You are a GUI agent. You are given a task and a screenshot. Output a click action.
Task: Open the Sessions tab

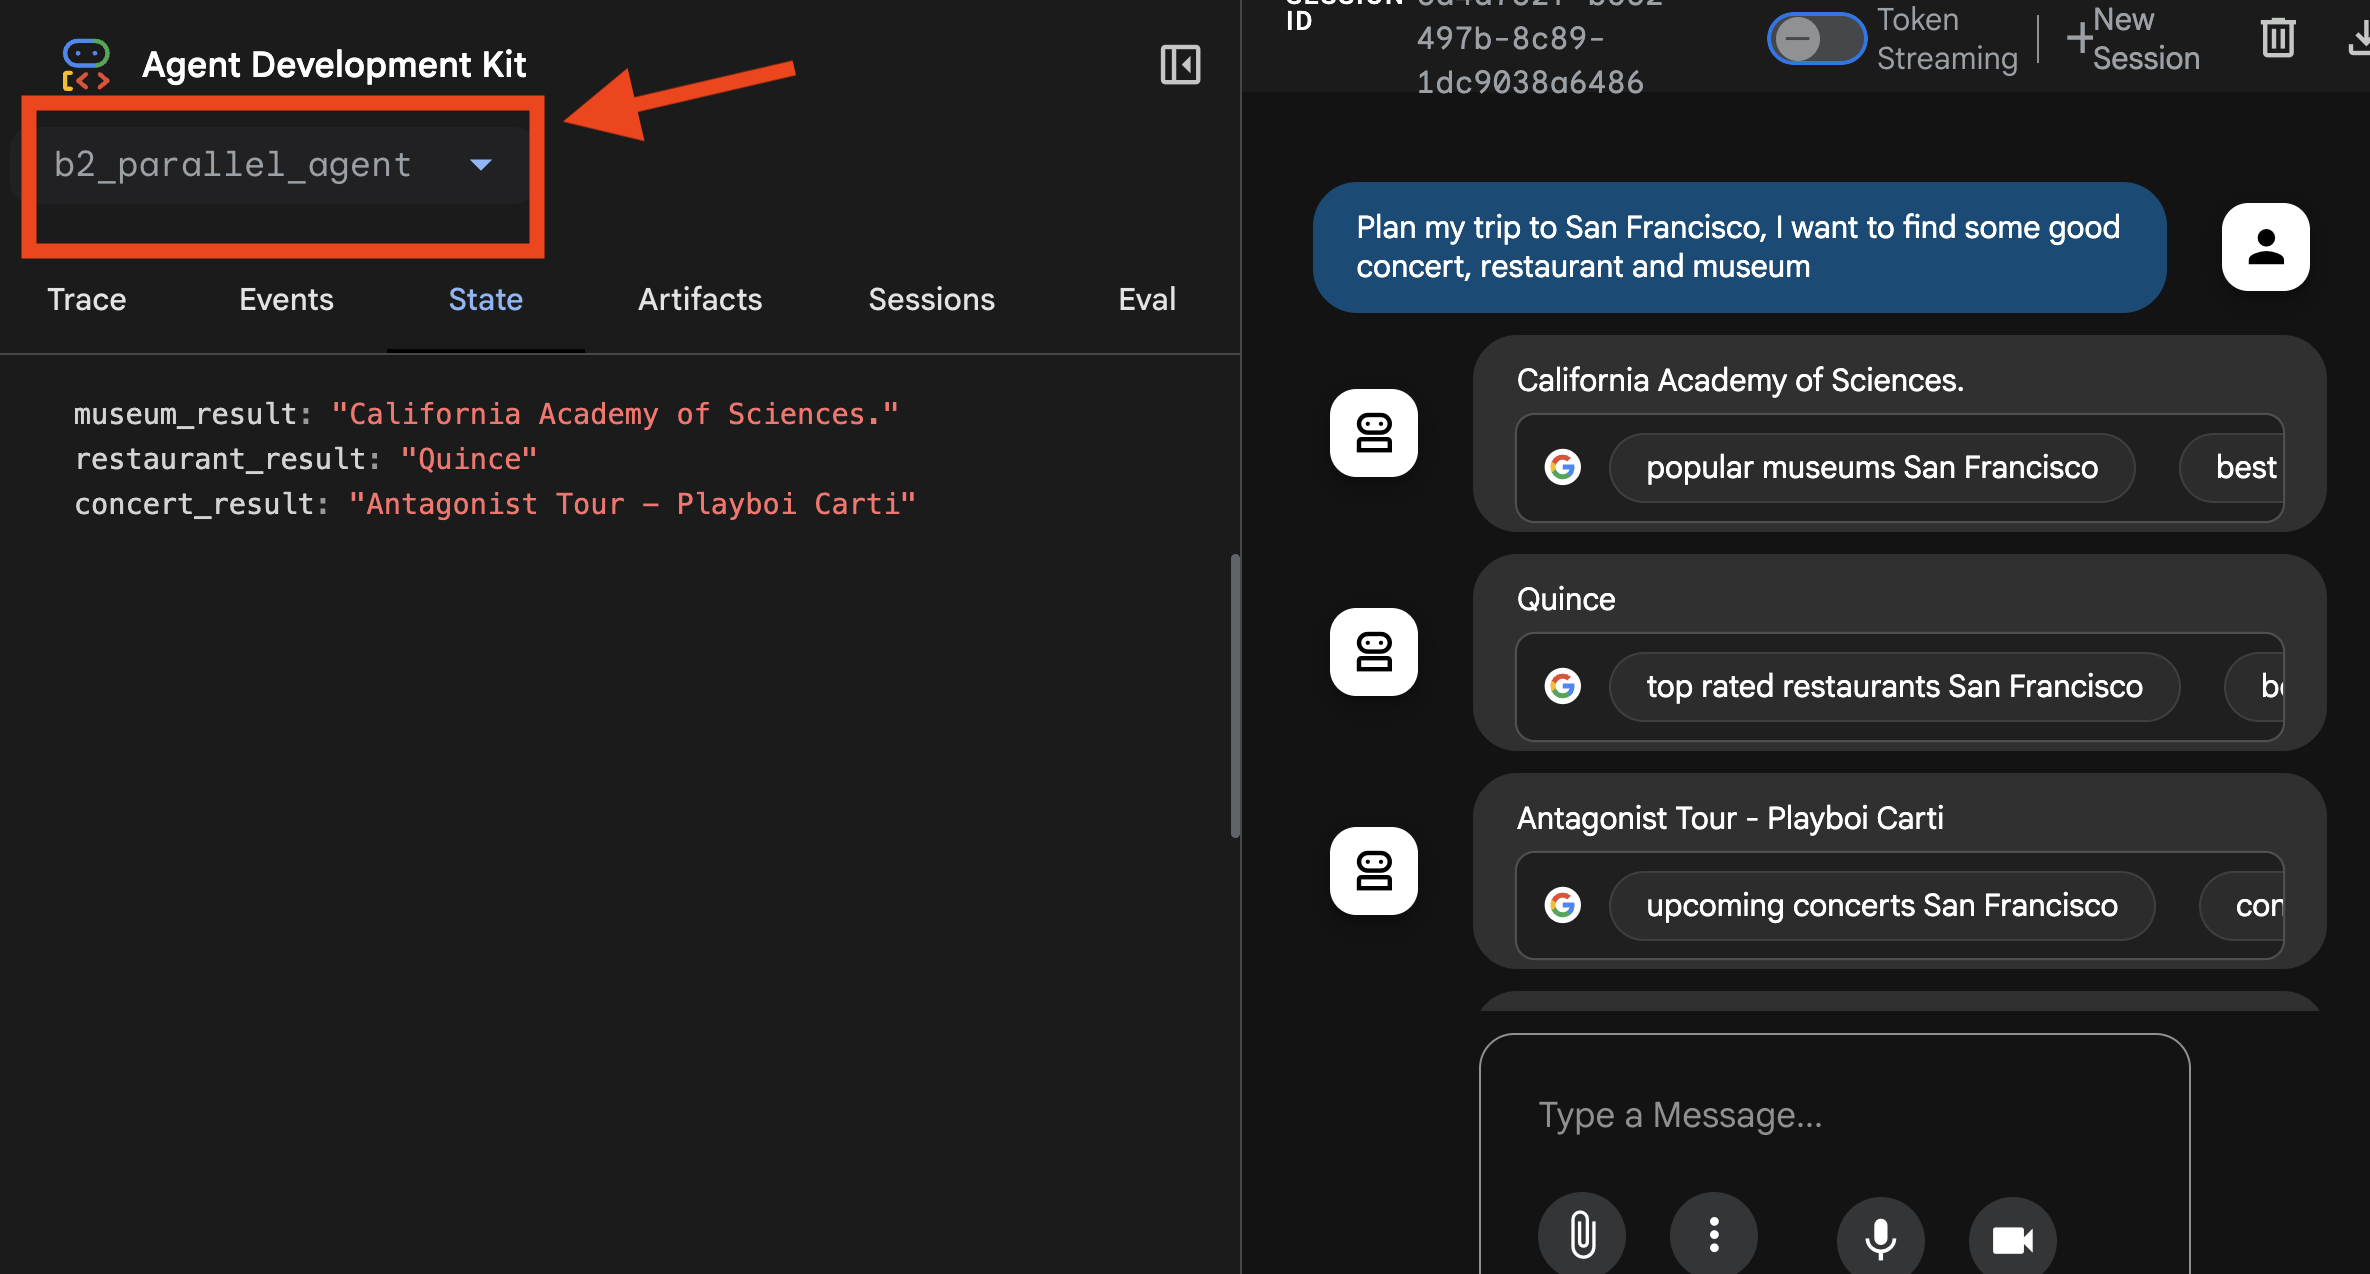click(931, 299)
